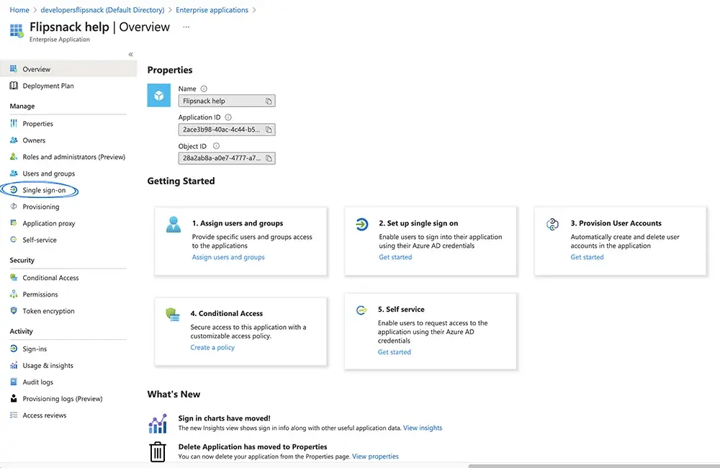Click the Sign-ins icon in sidebar
The image size is (720, 468).
pyautogui.click(x=14, y=349)
